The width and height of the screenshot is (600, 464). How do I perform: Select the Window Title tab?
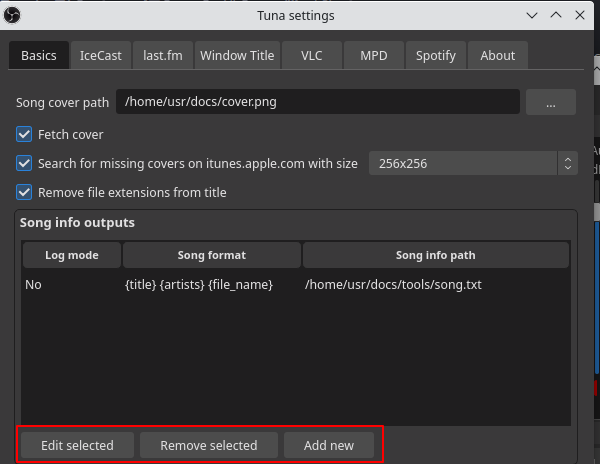[237, 55]
